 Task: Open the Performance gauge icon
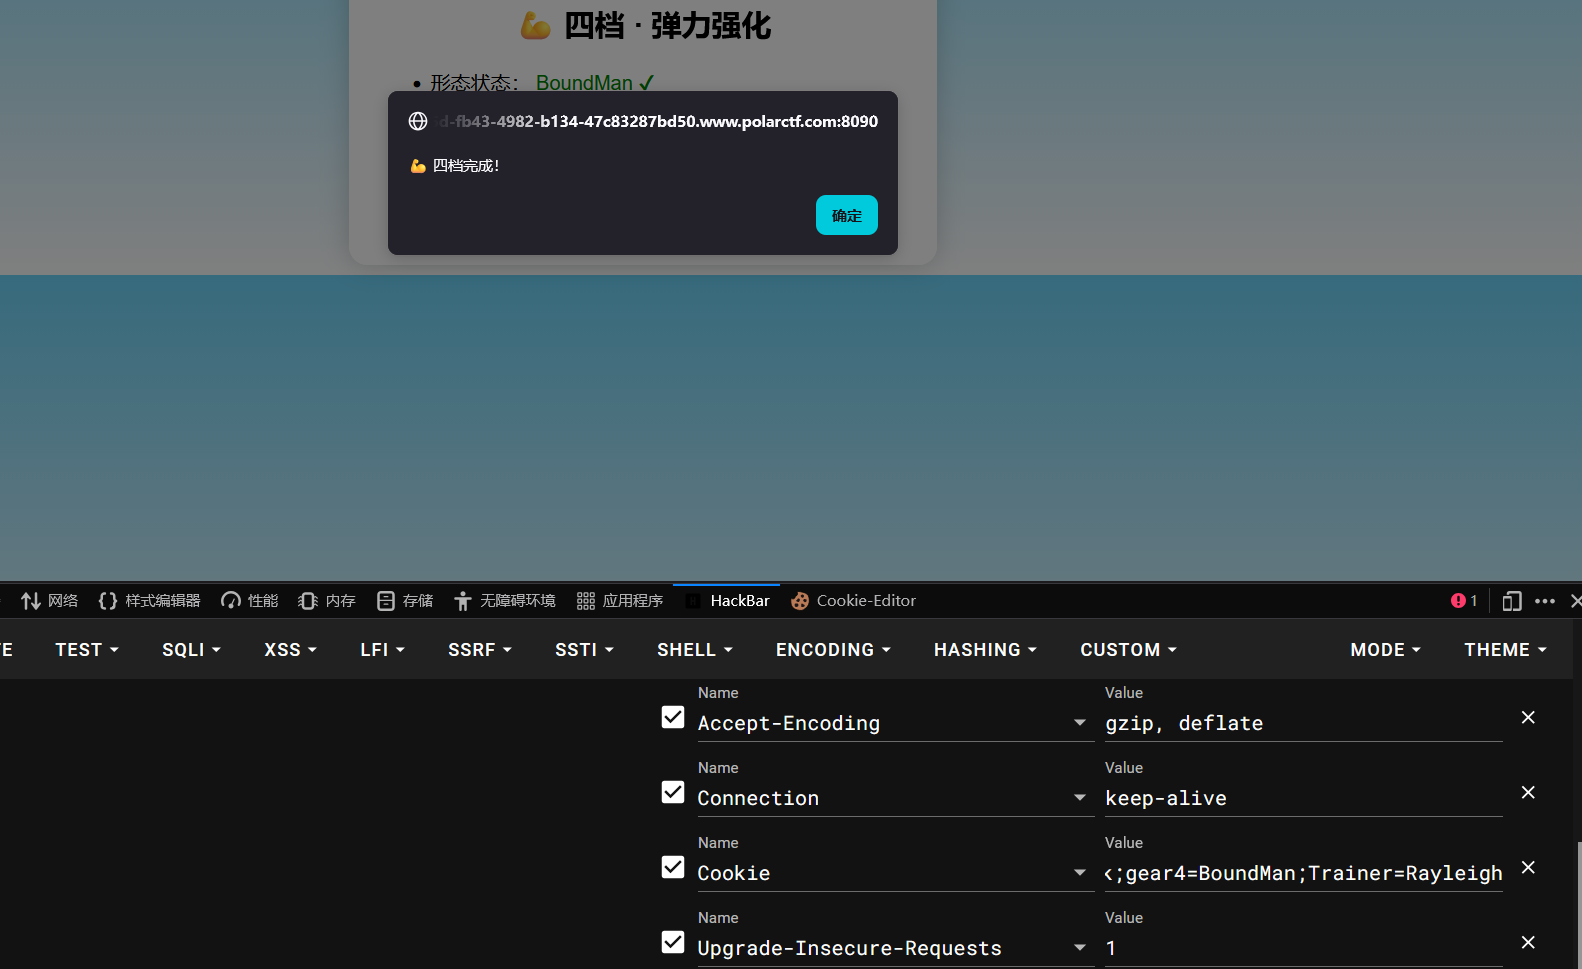[x=231, y=601]
